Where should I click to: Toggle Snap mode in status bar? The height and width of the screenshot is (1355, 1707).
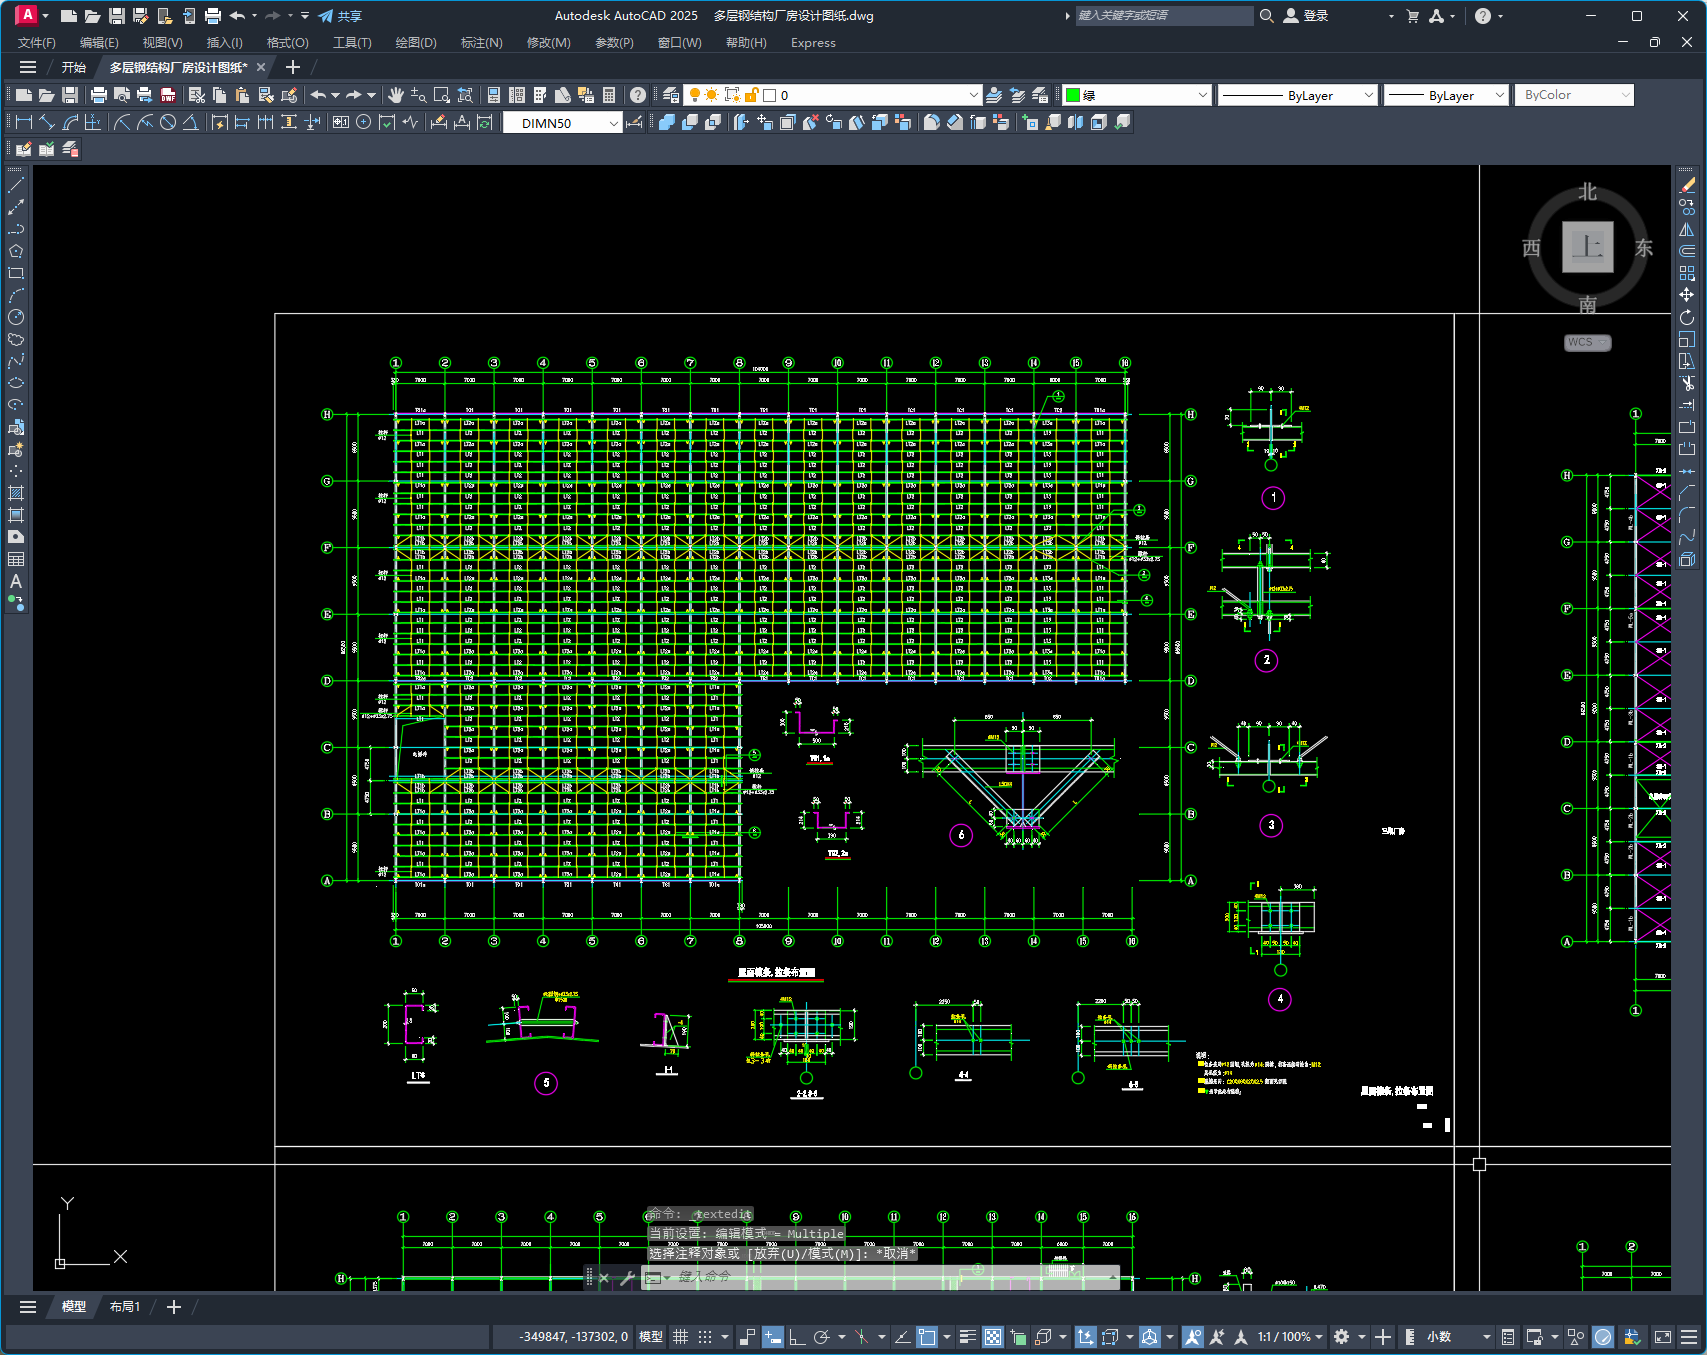(x=705, y=1337)
